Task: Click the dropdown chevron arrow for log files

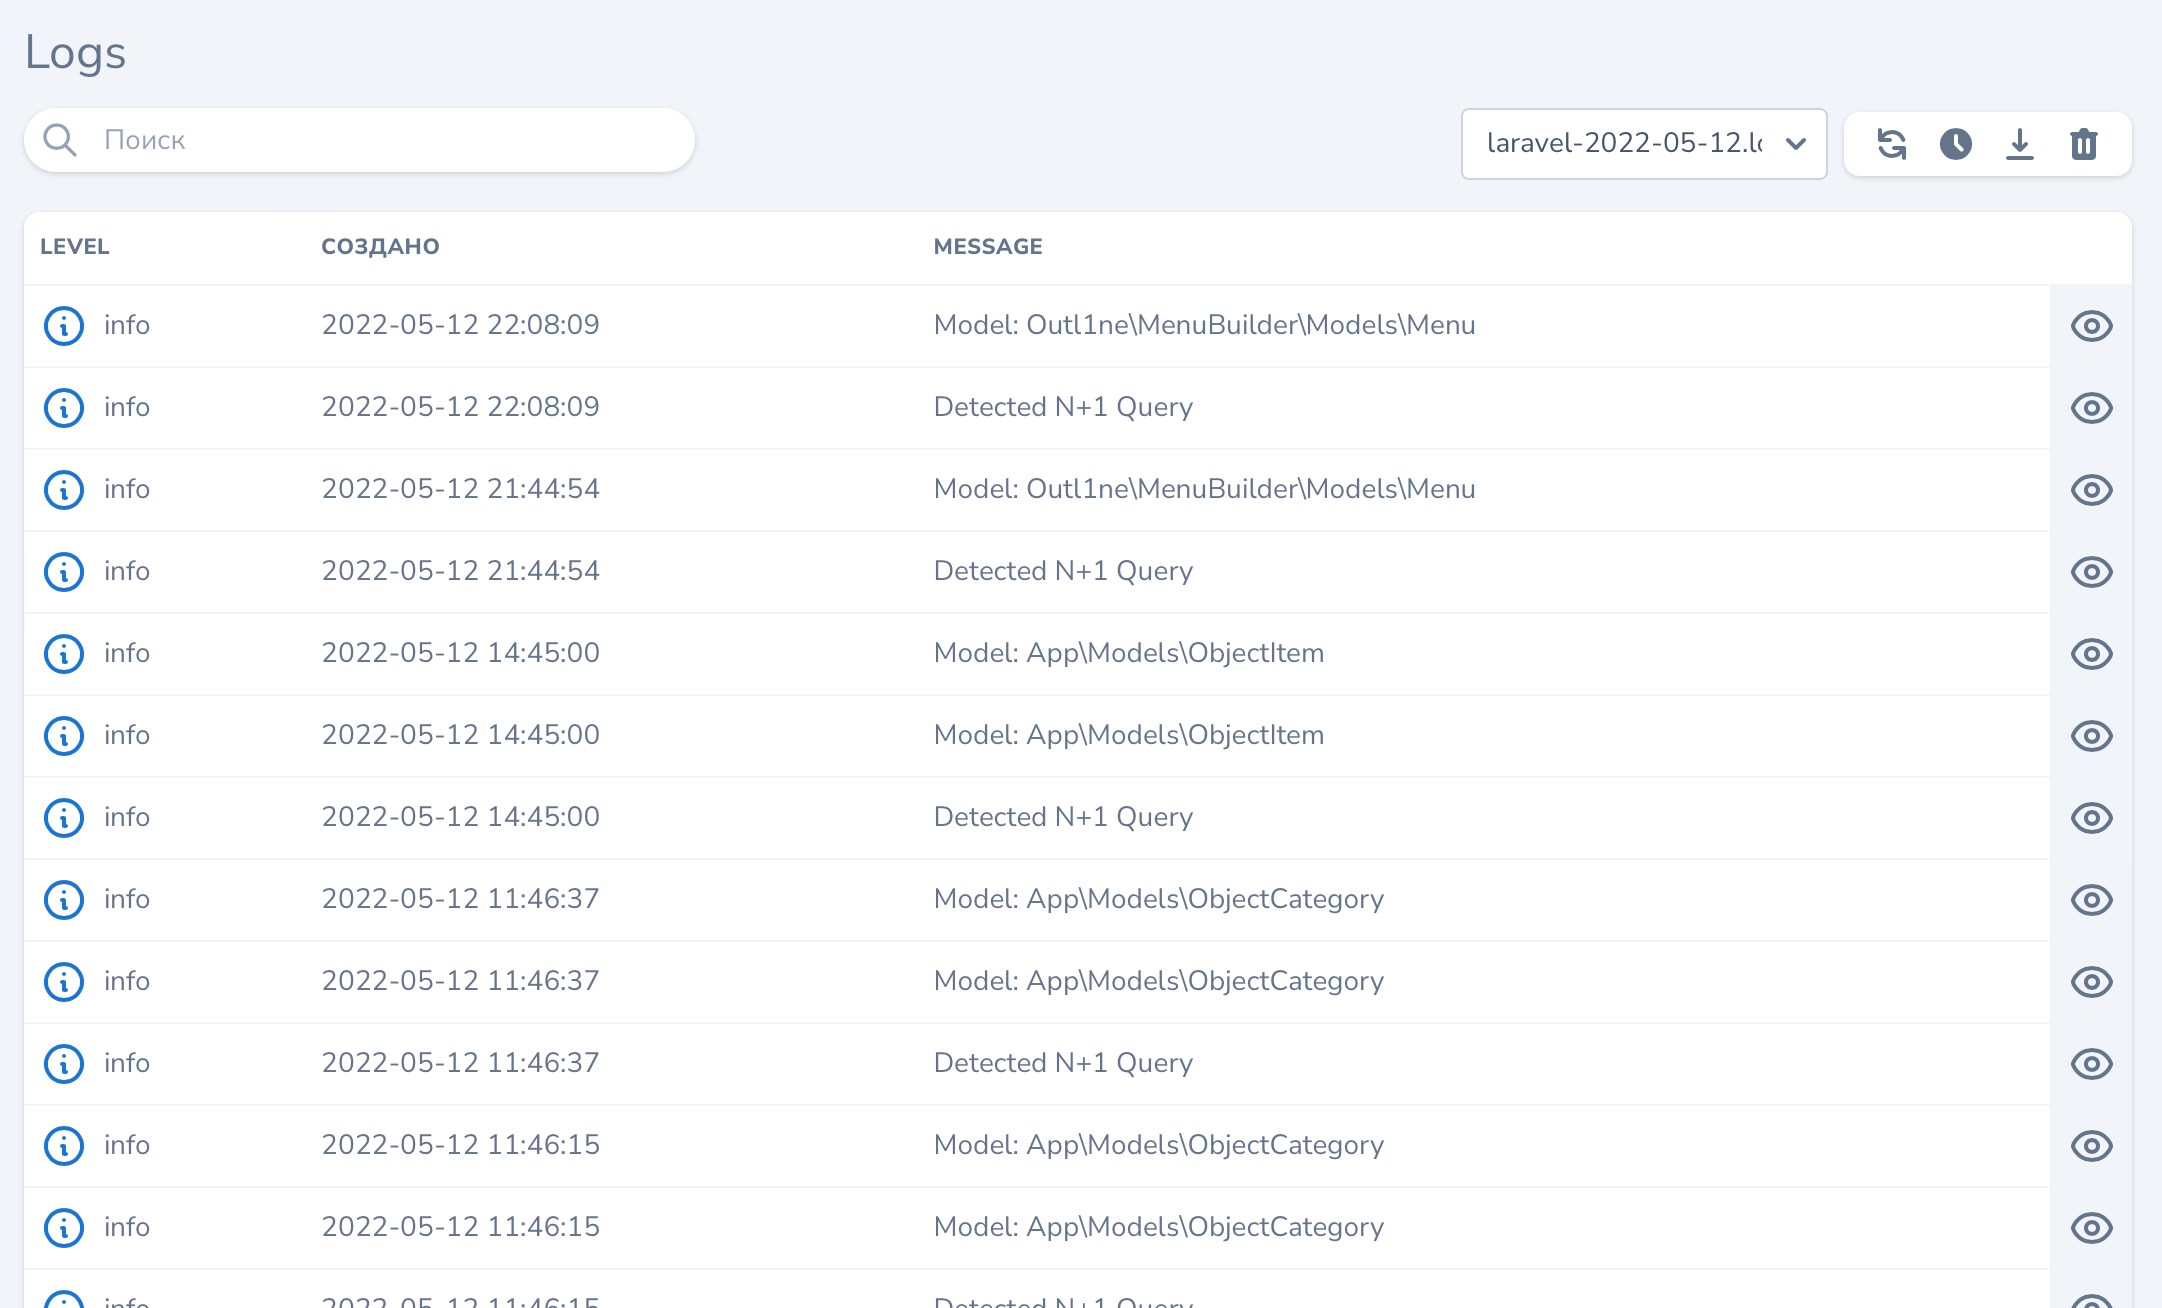Action: [1796, 144]
